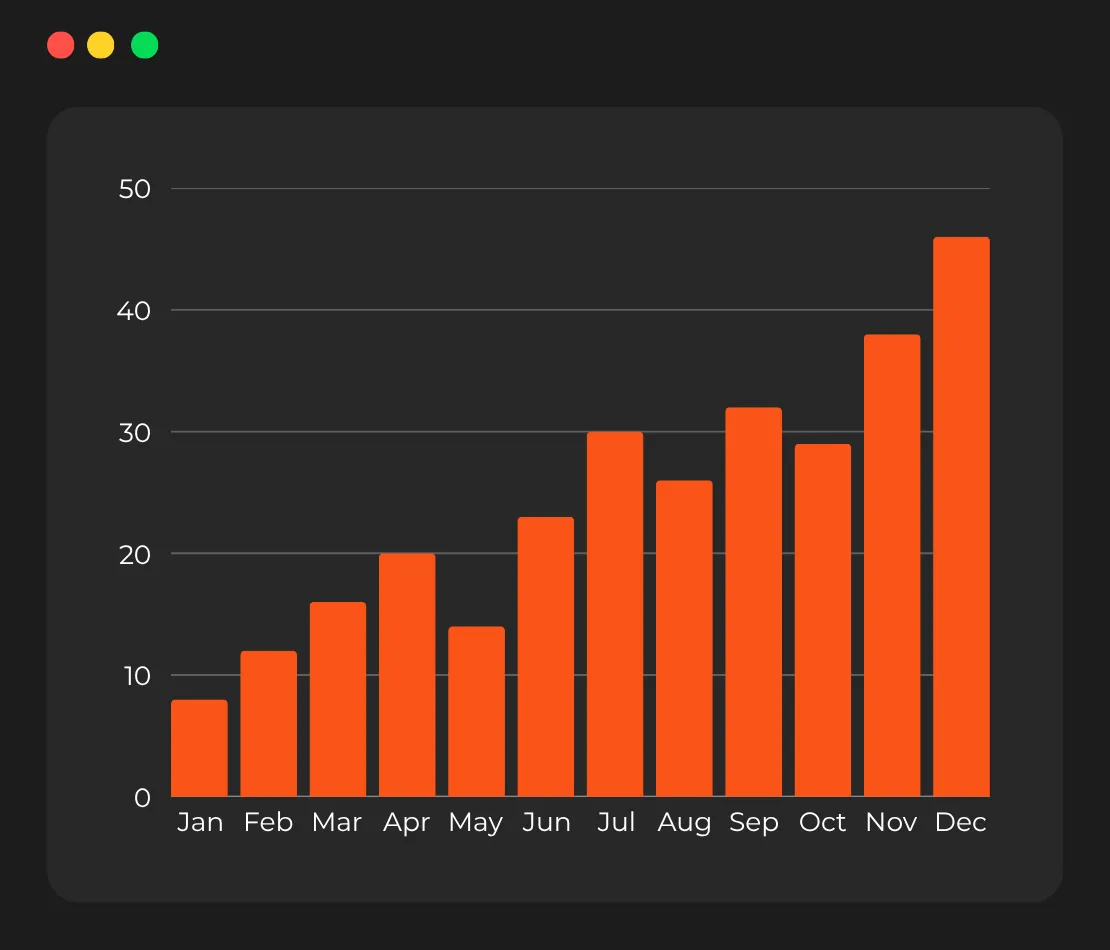
Task: Click the Jan month label
Action: coord(200,823)
